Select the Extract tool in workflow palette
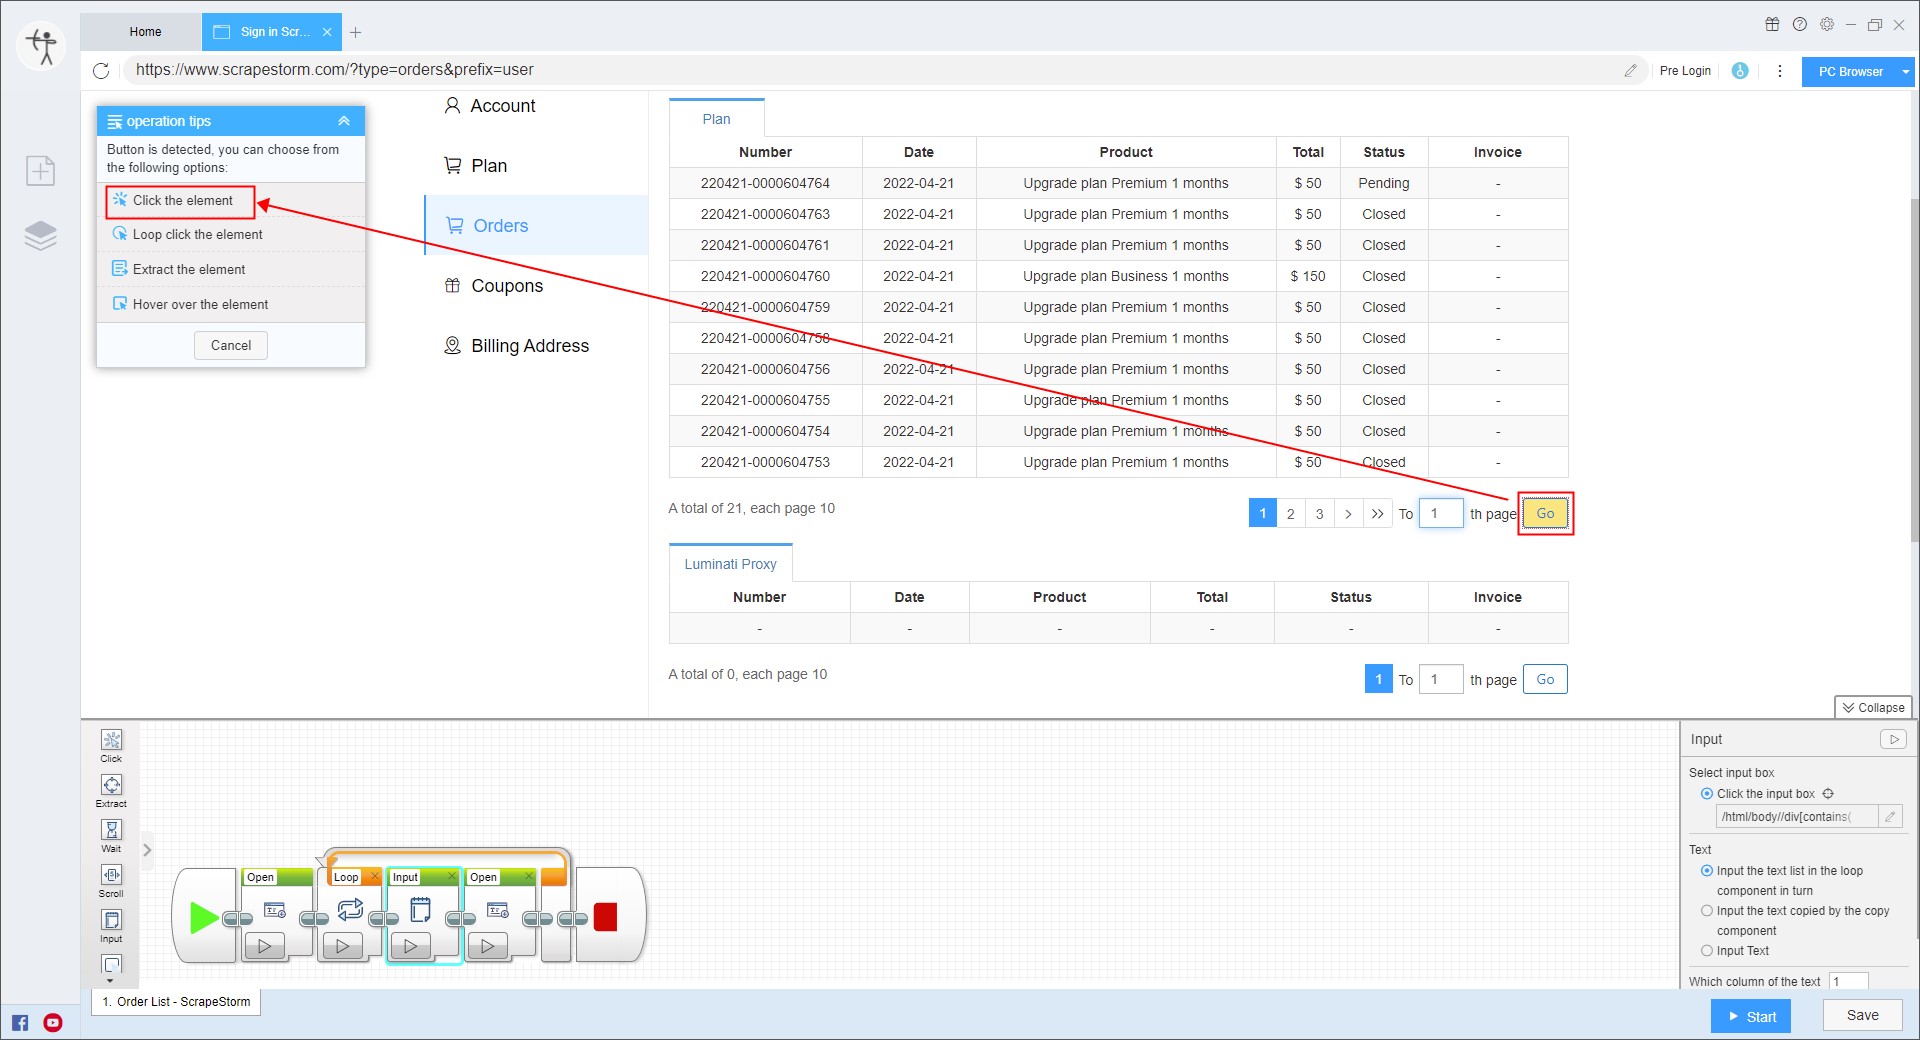The width and height of the screenshot is (1920, 1040). [111, 786]
